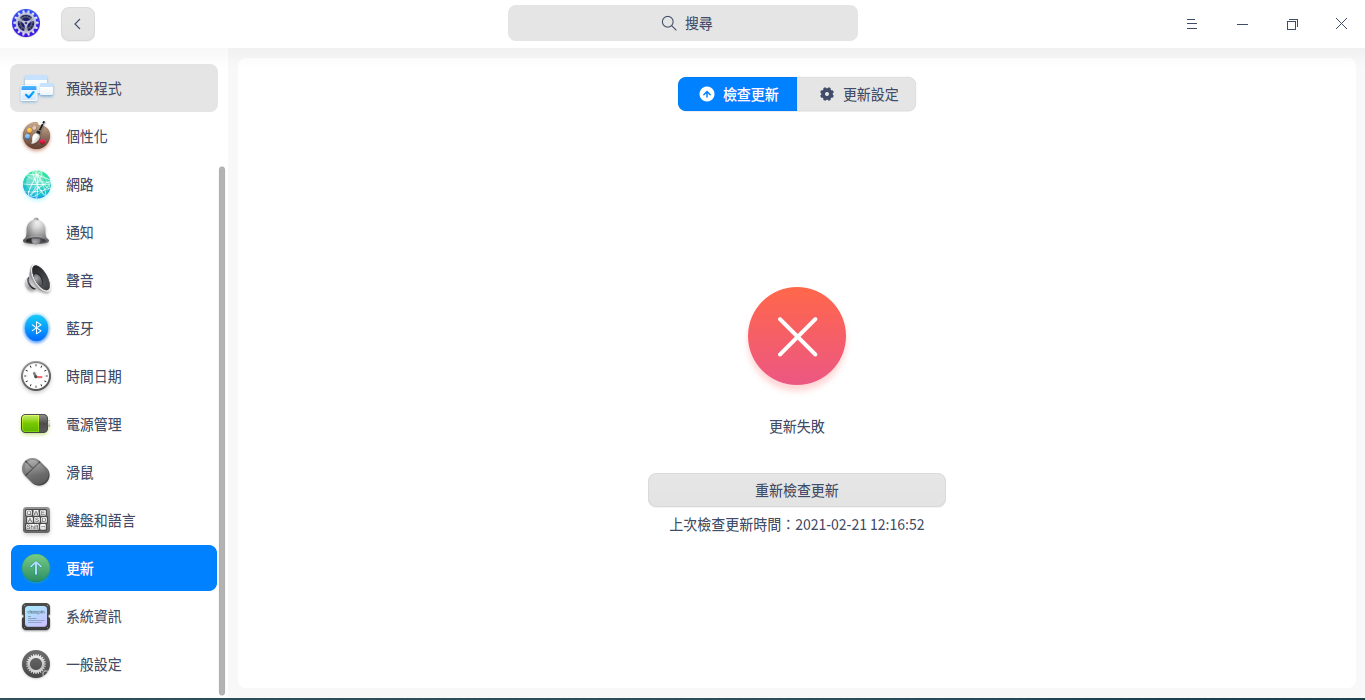Image resolution: width=1365 pixels, height=700 pixels.
Task: Minimize the Control Center window
Action: tap(1242, 24)
